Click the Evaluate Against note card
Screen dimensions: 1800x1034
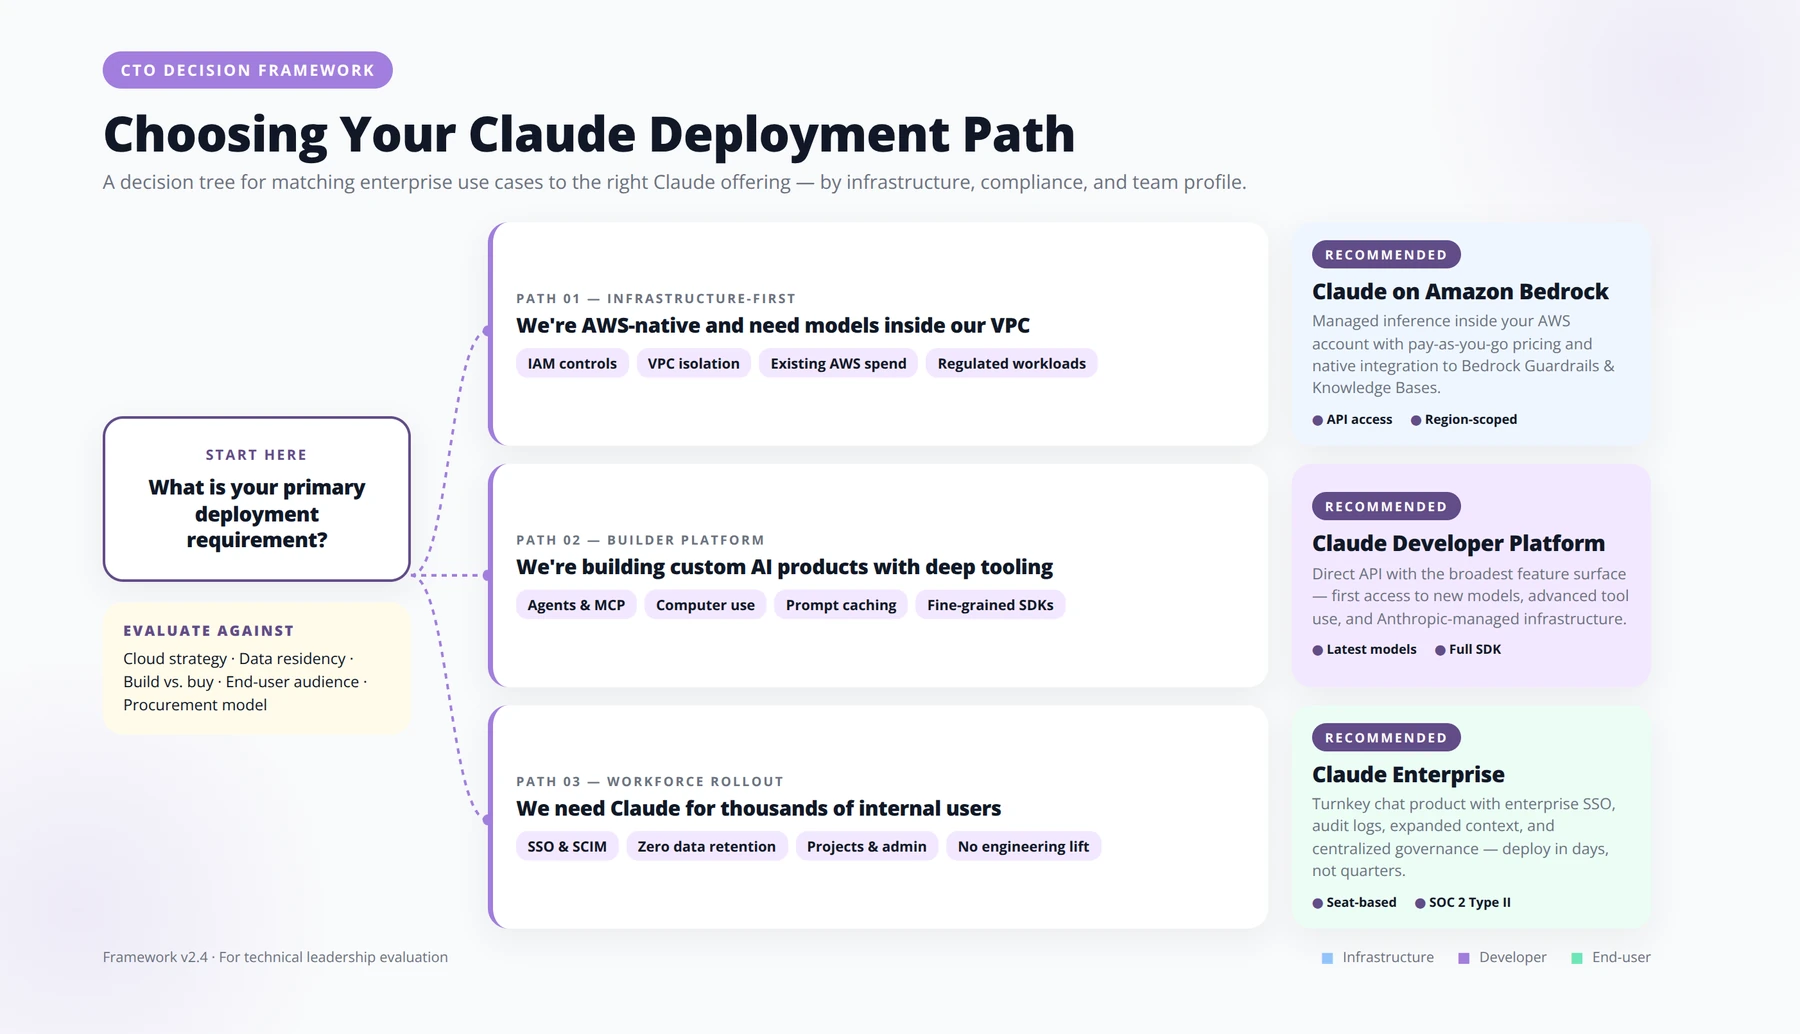tap(257, 668)
